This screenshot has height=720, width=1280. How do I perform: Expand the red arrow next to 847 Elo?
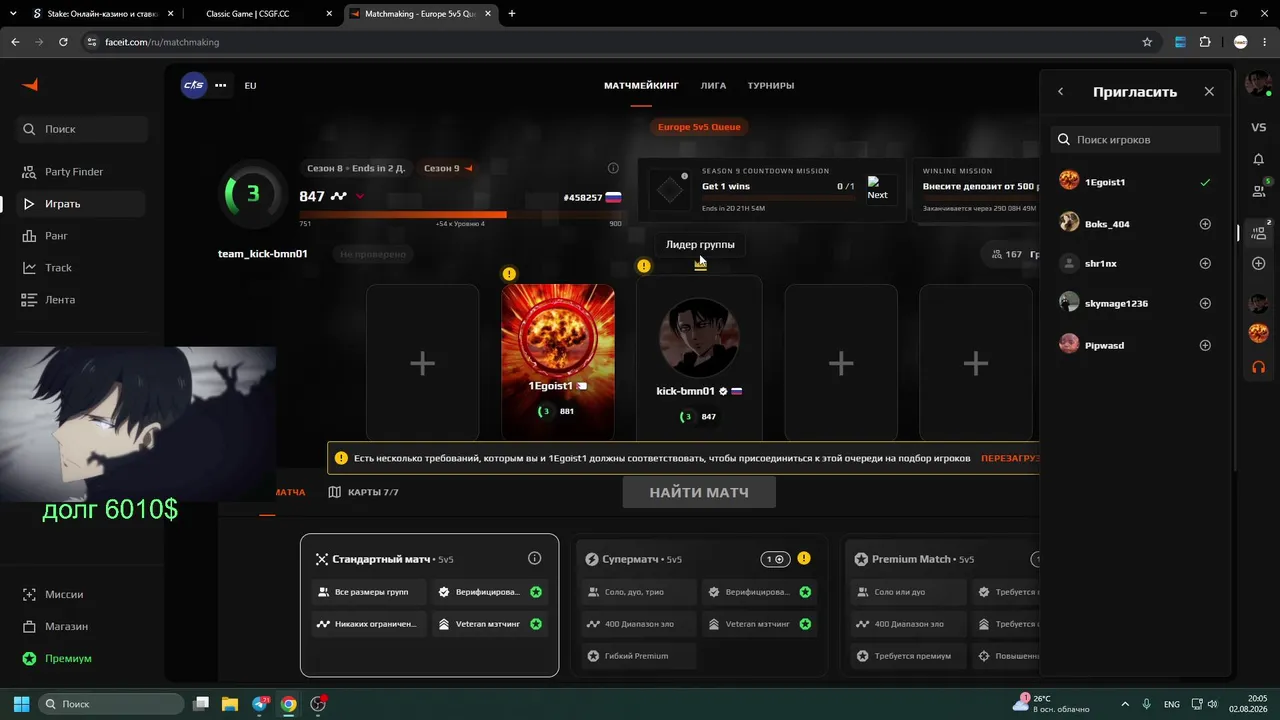[360, 197]
